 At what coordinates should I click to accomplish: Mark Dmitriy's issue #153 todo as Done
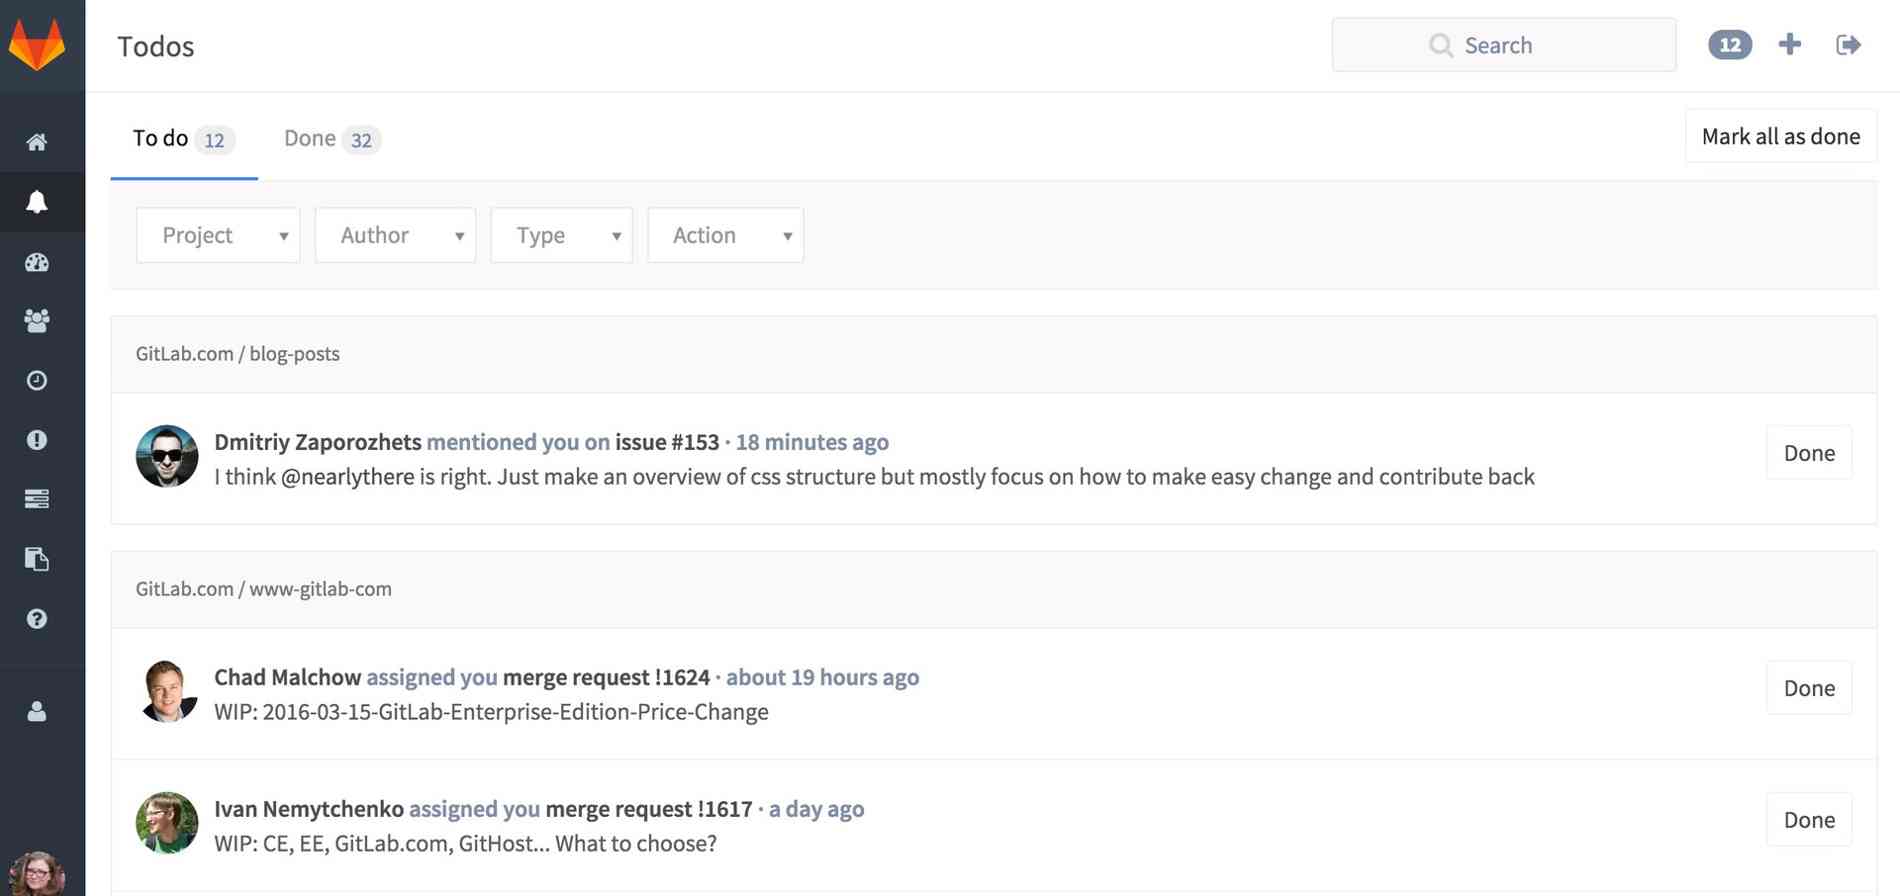pyautogui.click(x=1808, y=453)
